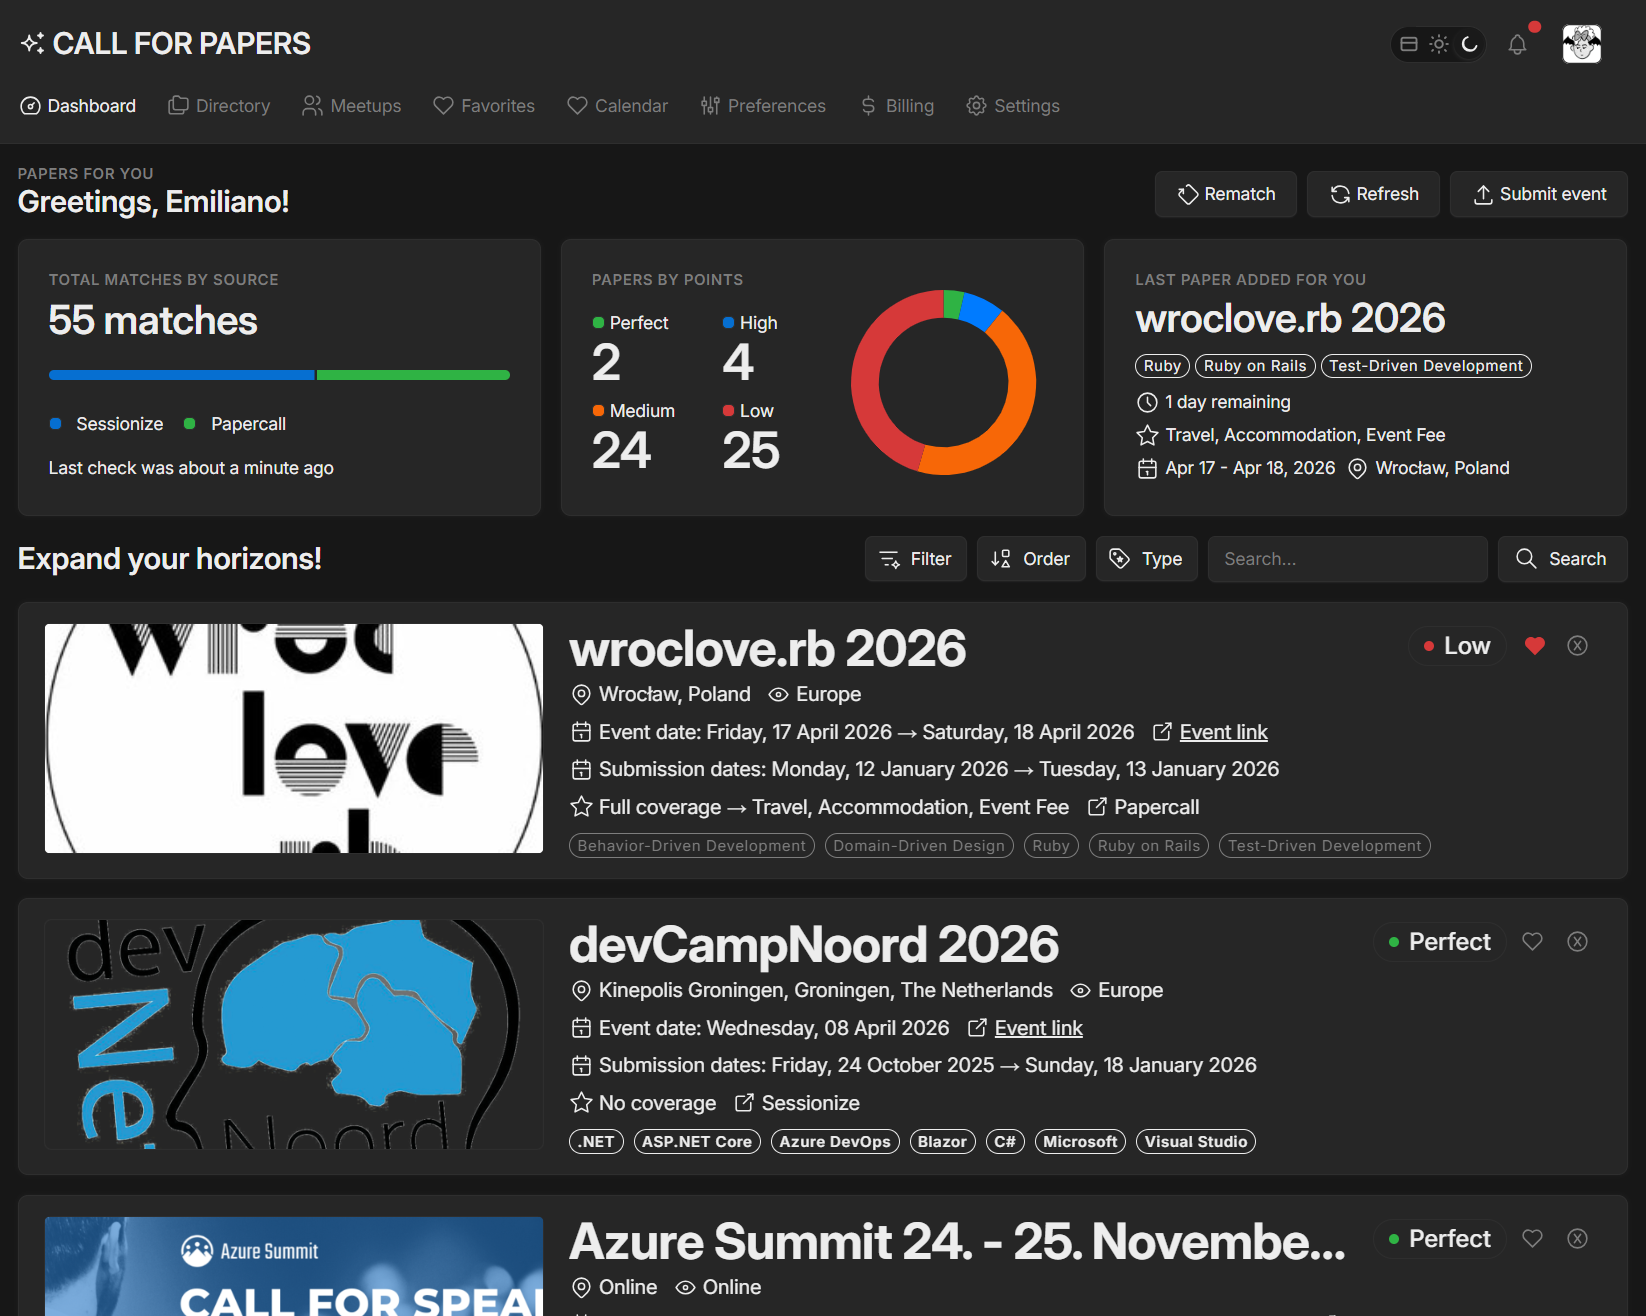Open the Rematch action

click(1225, 194)
